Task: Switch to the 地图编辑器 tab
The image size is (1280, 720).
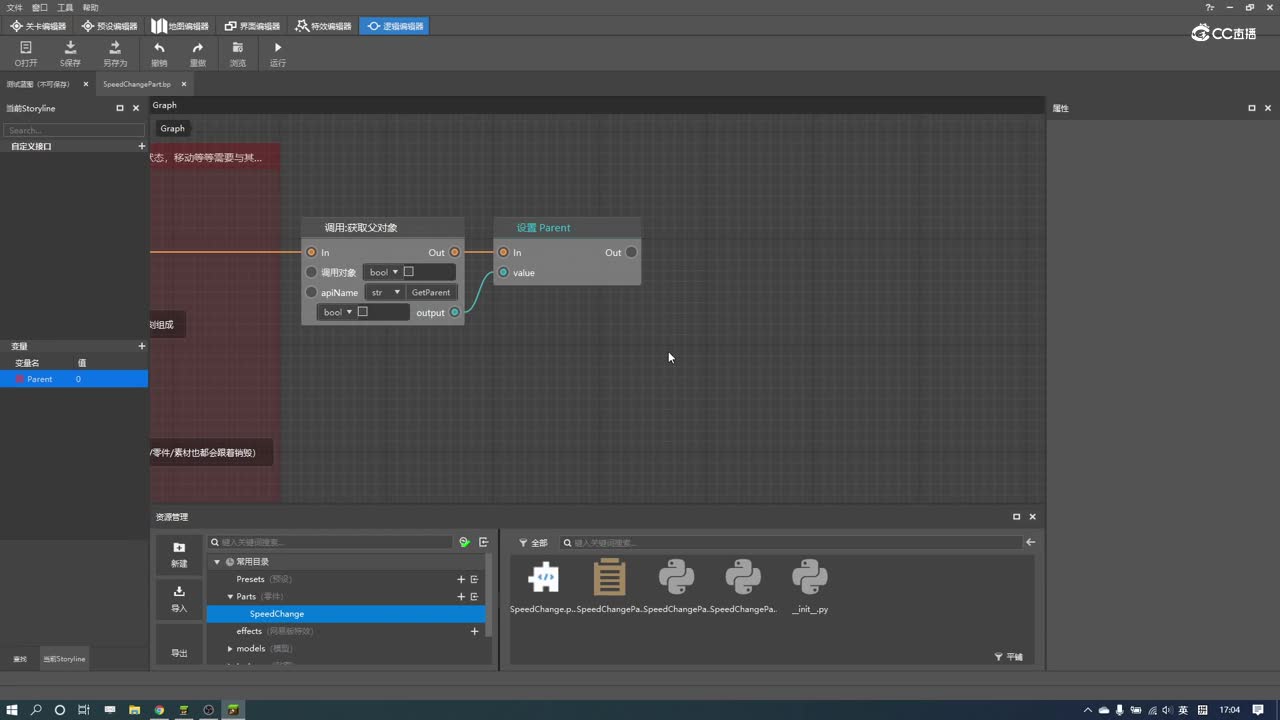Action: pyautogui.click(x=180, y=26)
